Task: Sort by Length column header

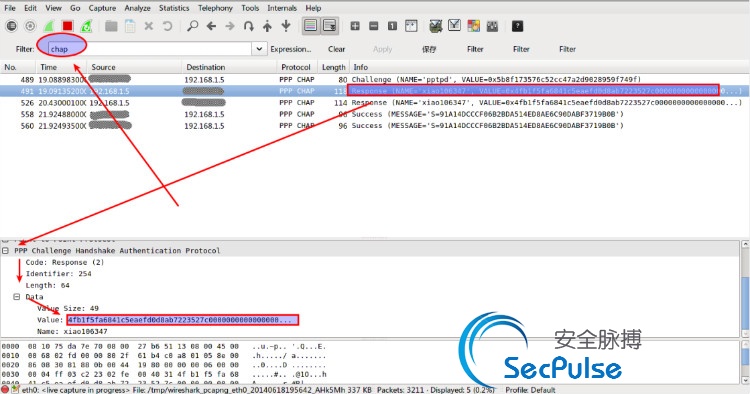Action: click(333, 67)
